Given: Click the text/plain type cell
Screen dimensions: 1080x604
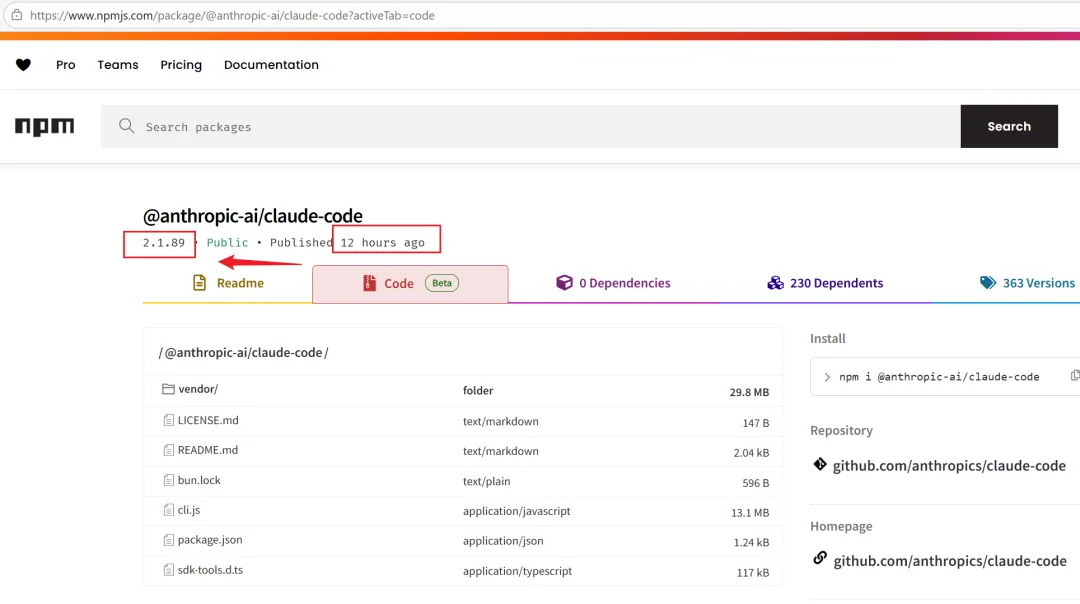Looking at the screenshot, I should (x=486, y=481).
